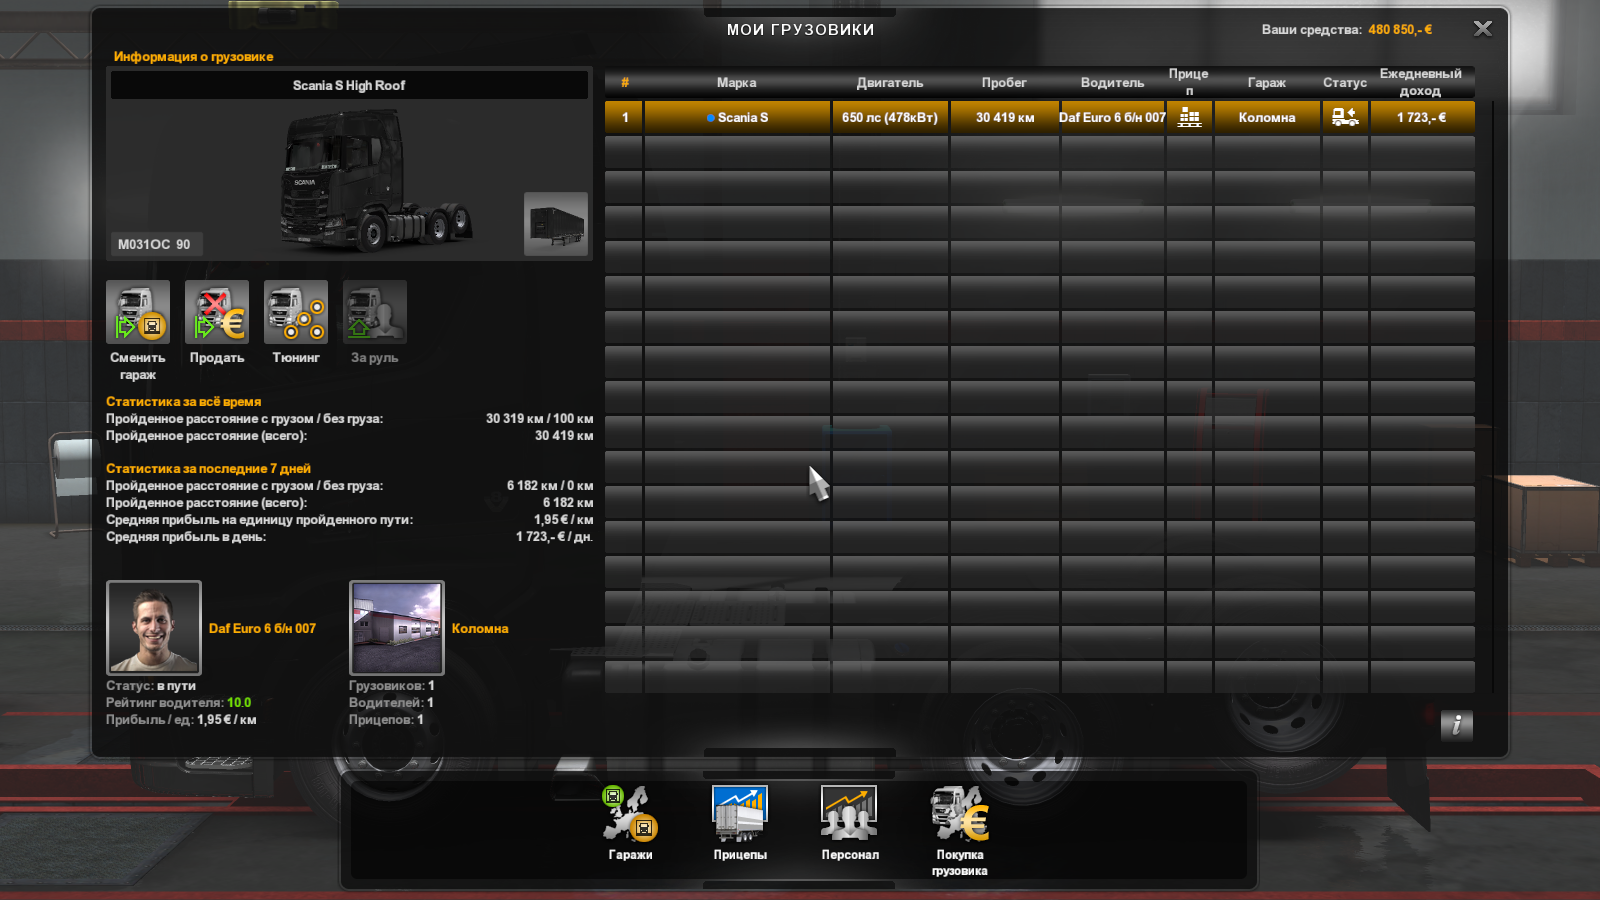This screenshot has height=900, width=1600.
Task: Open the change garage option (Сменить гараж)
Action: (x=138, y=313)
